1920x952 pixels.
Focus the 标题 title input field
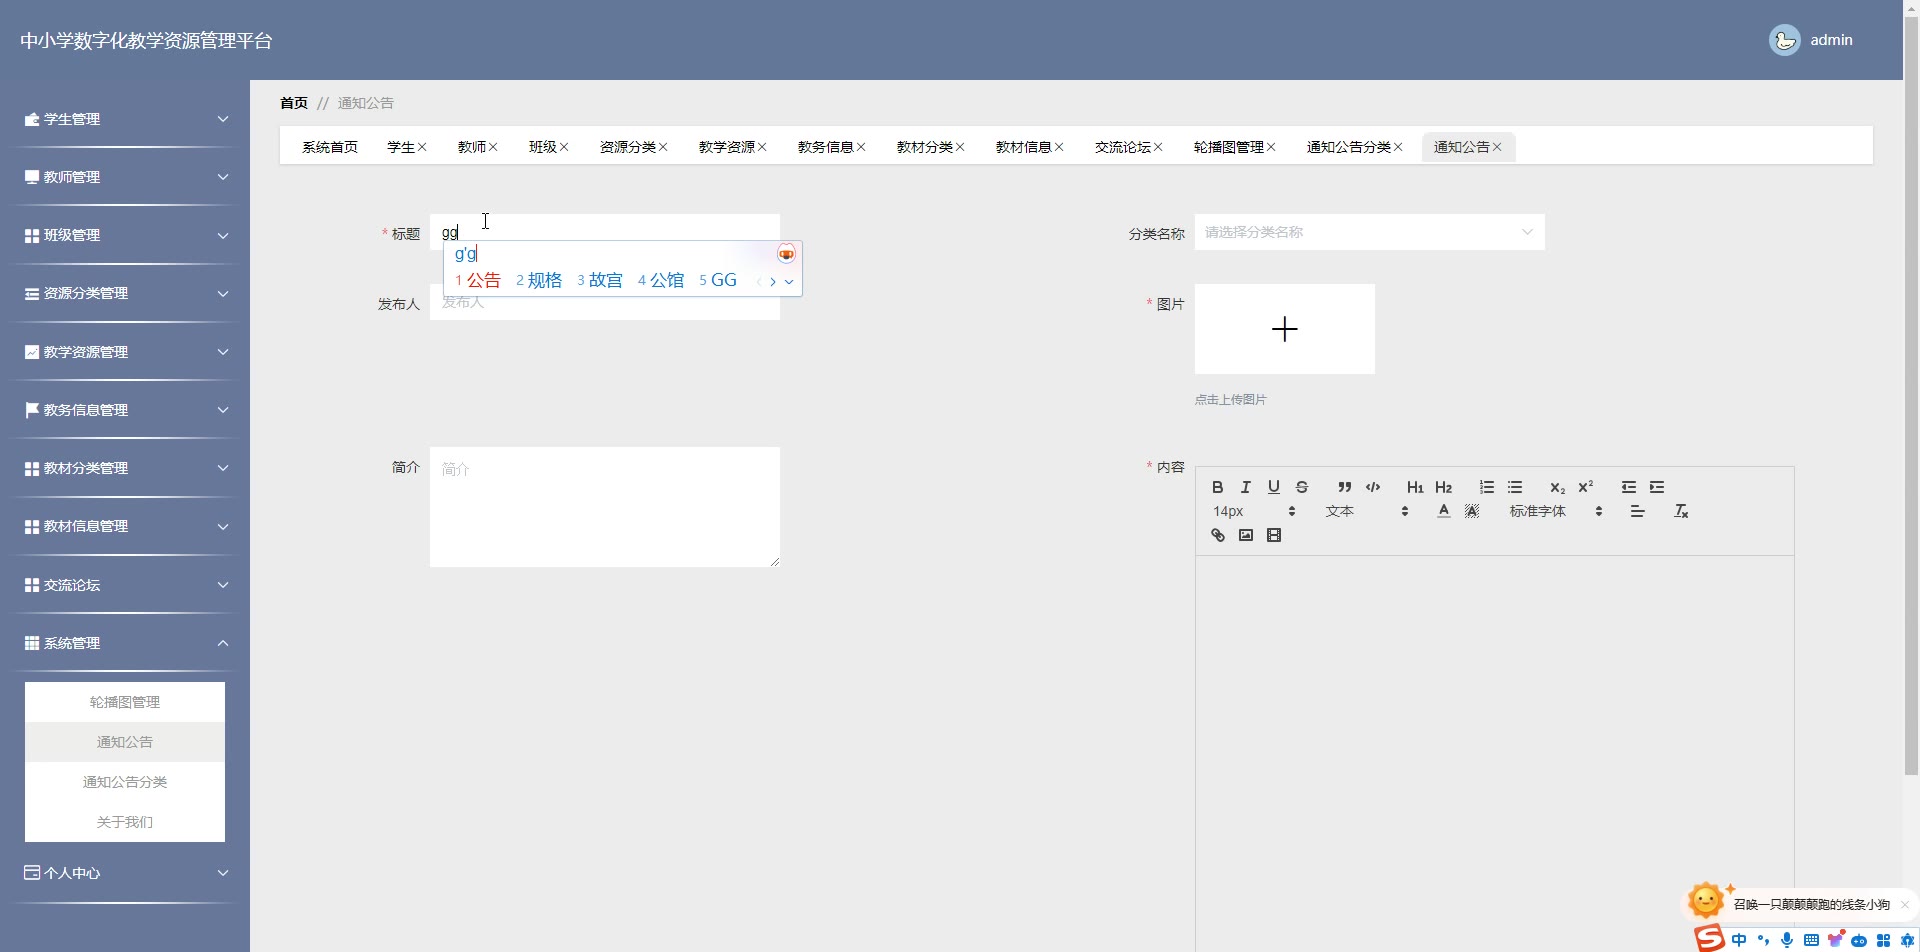click(605, 232)
